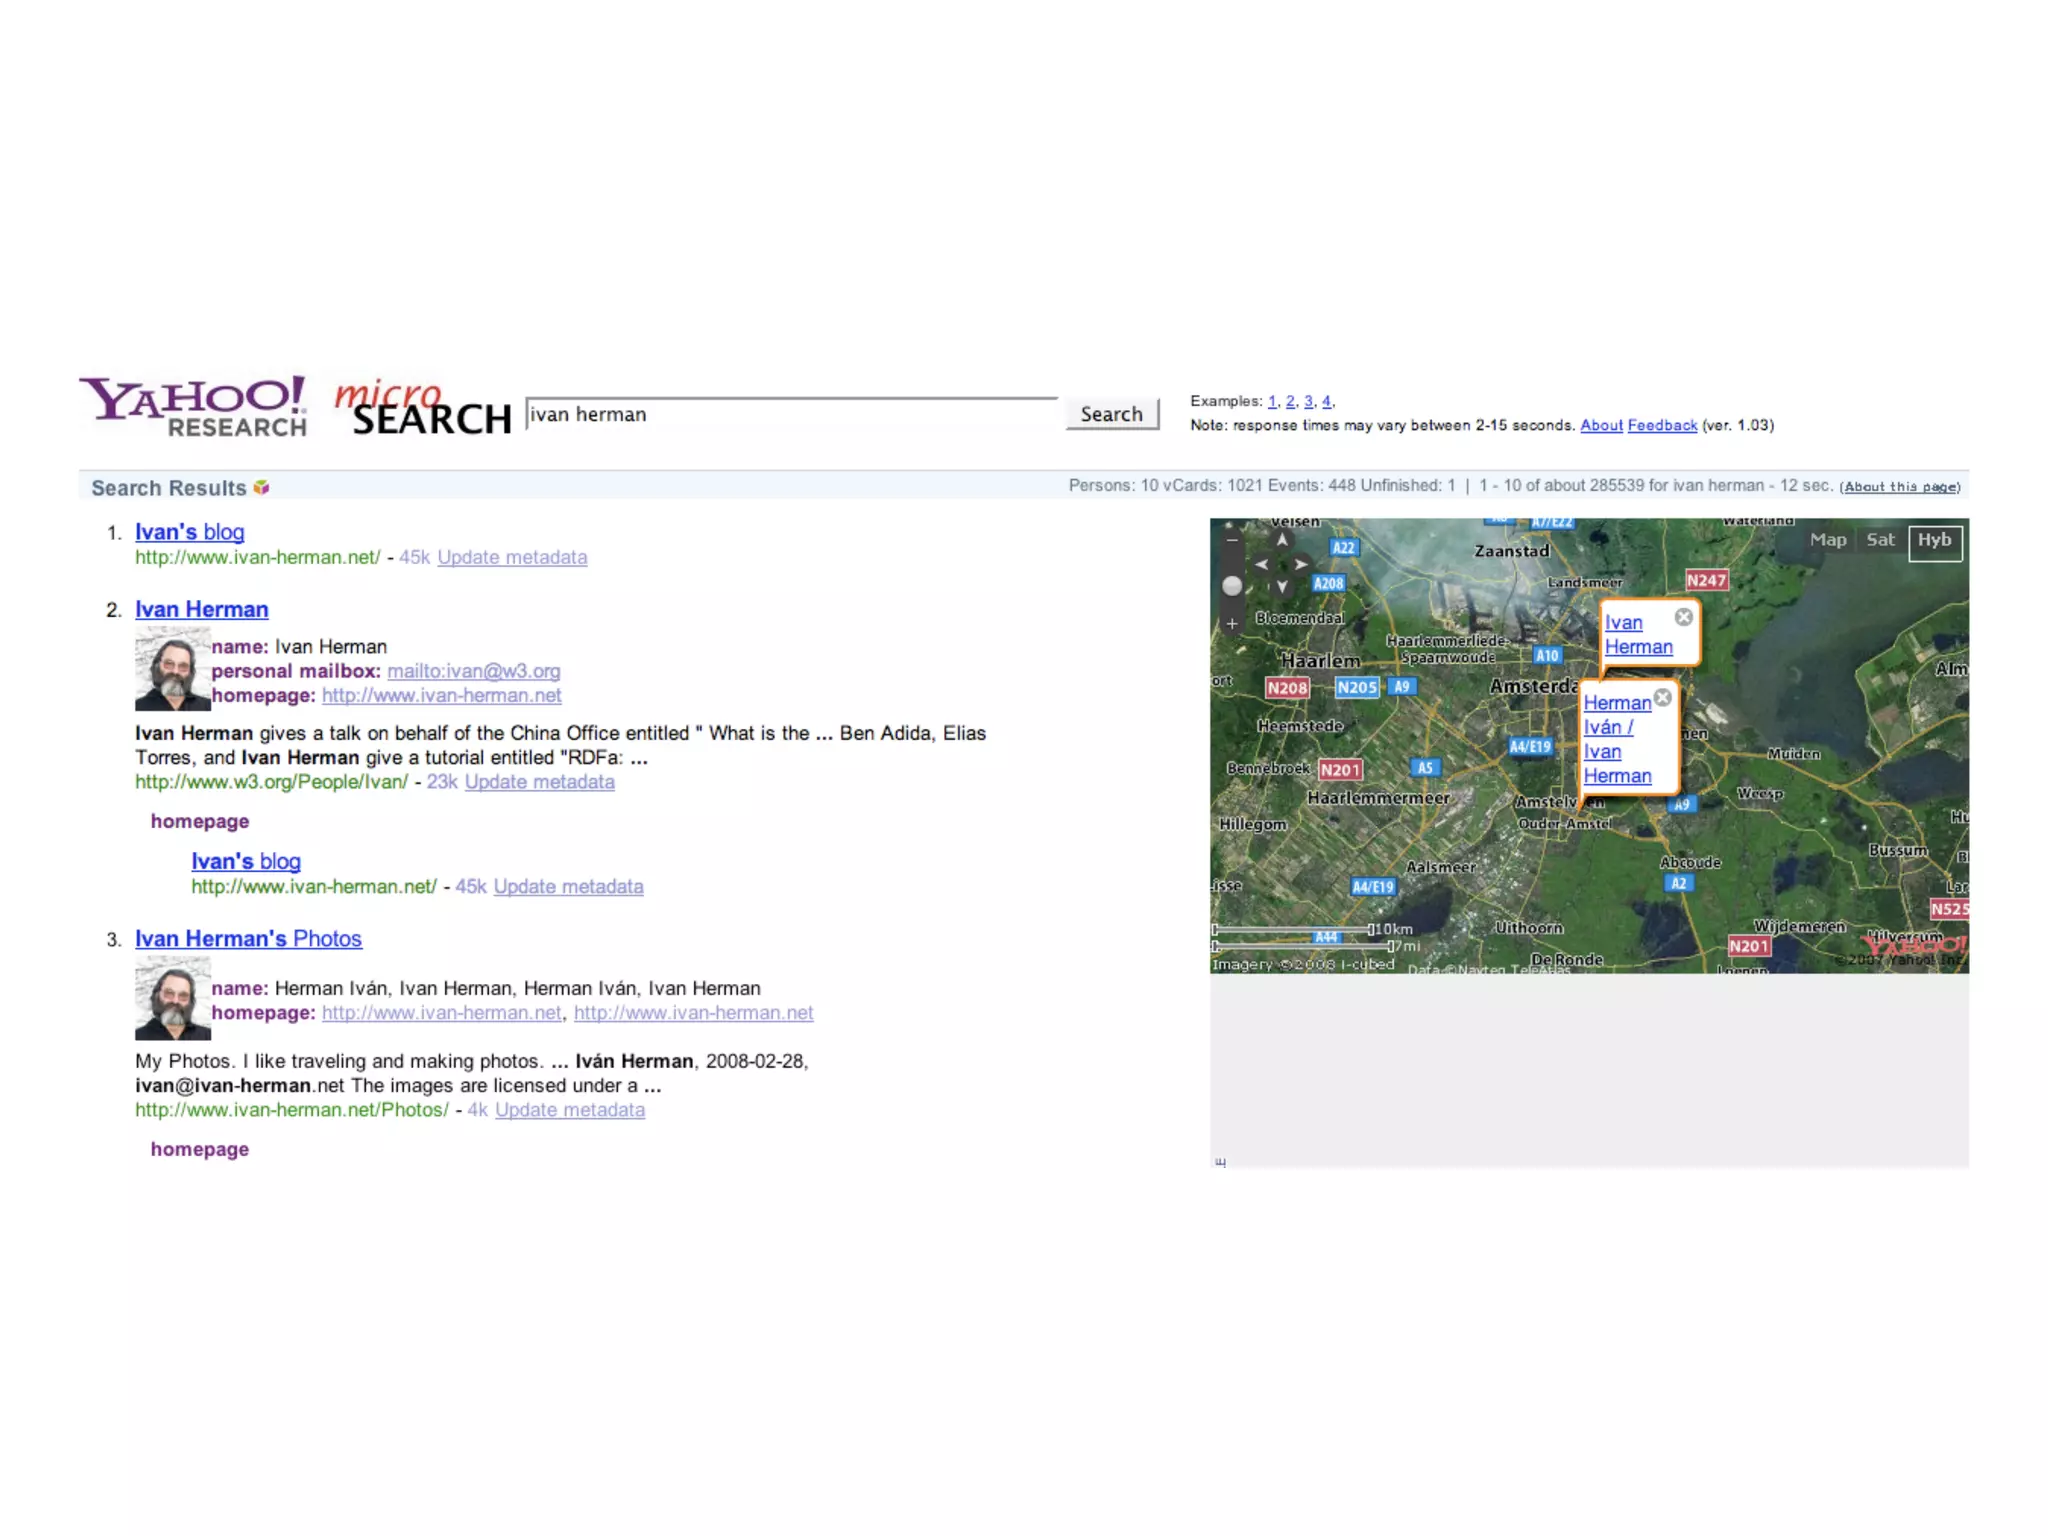Pan the map down with arrow
Image resolution: width=2048 pixels, height=1536 pixels.
(x=1282, y=586)
